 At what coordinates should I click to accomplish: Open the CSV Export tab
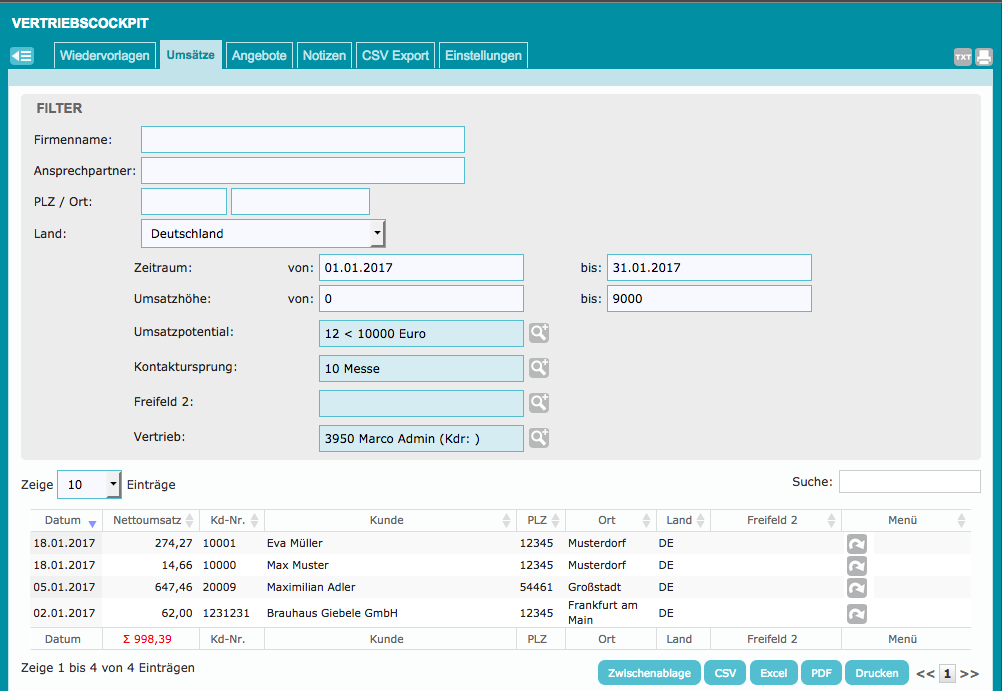(395, 56)
